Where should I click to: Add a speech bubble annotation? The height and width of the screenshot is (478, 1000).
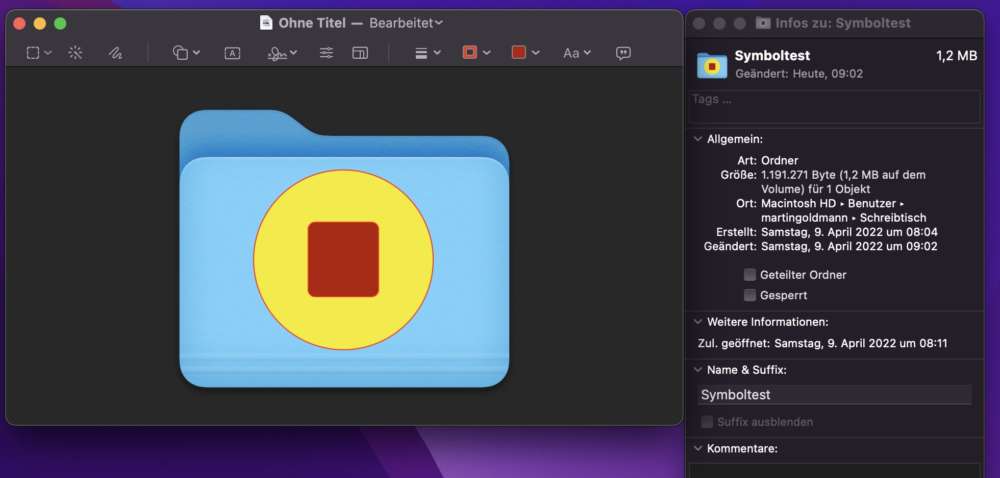(x=623, y=54)
